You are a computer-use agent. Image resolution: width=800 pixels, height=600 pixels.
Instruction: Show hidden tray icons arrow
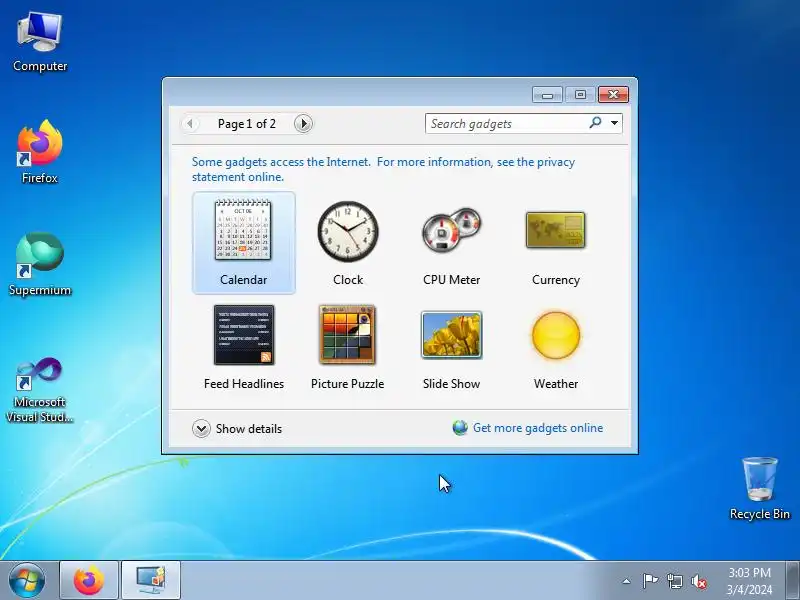(627, 581)
